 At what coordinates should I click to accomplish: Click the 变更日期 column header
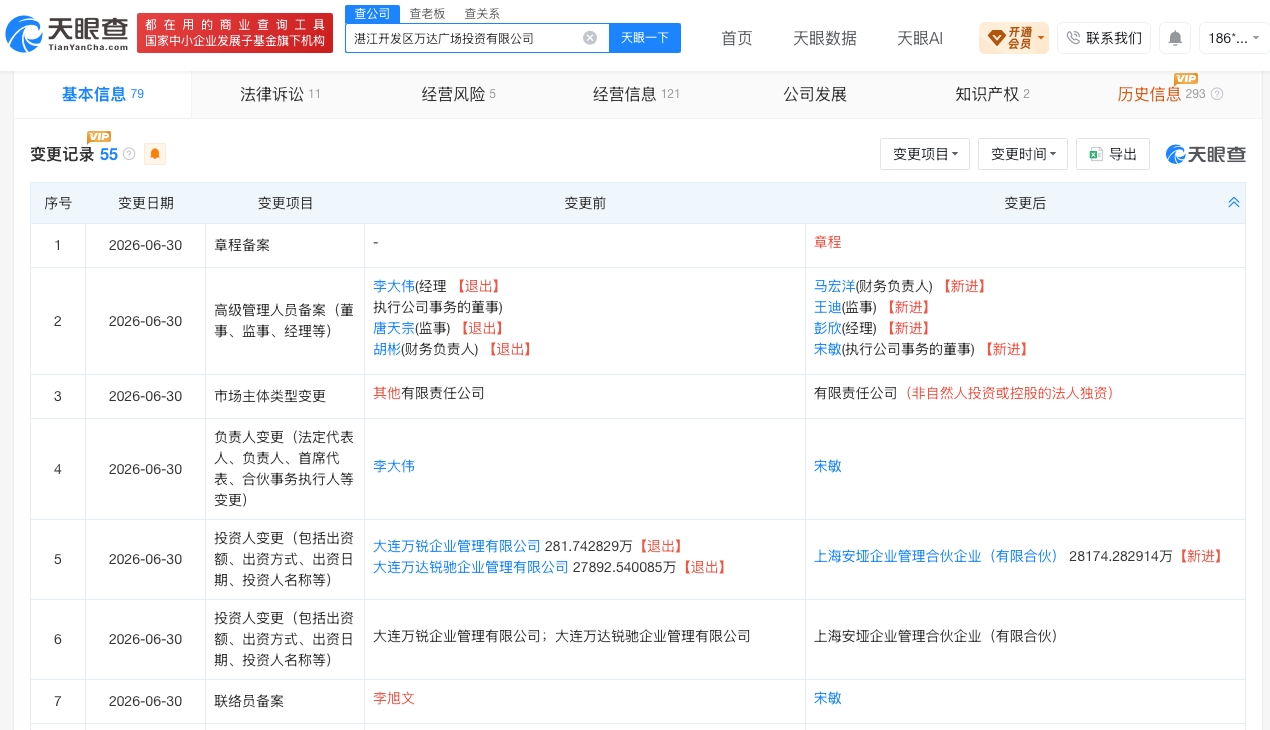[x=146, y=203]
